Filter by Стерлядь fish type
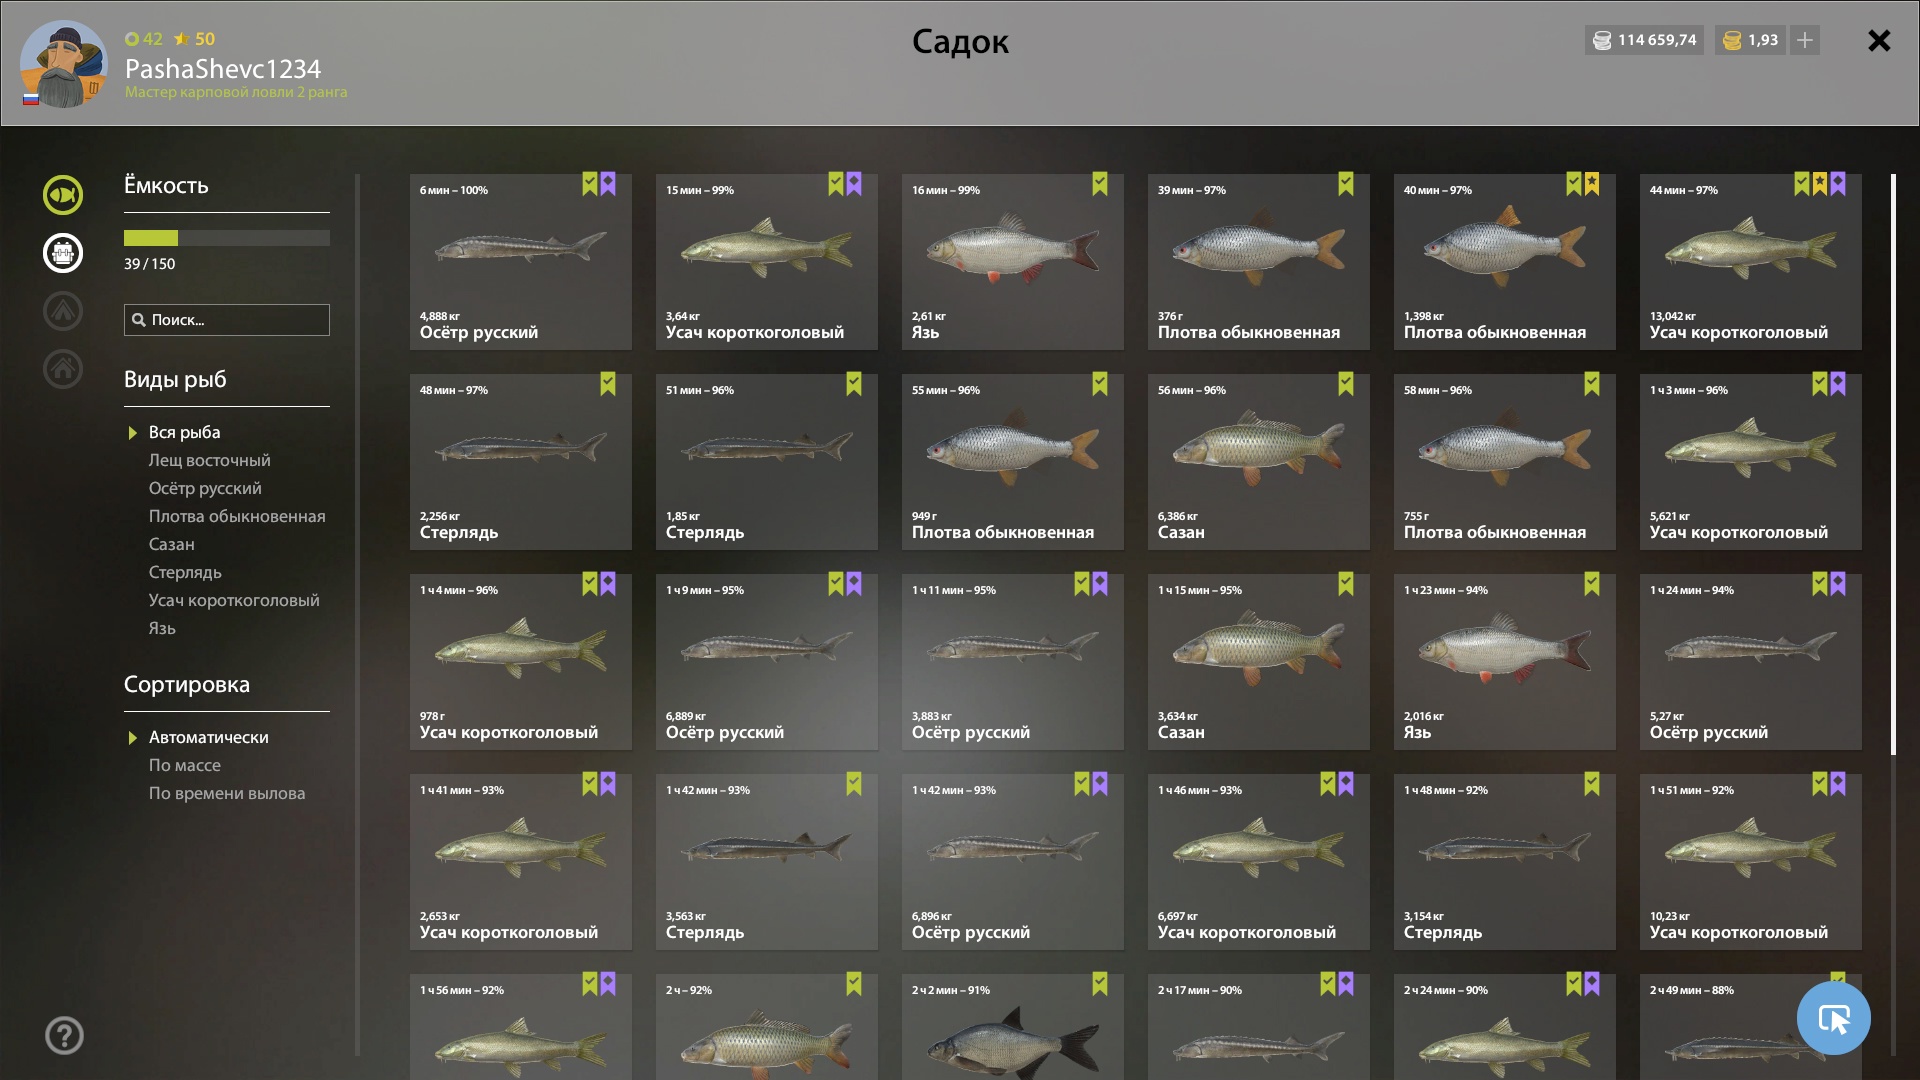Viewport: 1920px width, 1080px height. (185, 572)
